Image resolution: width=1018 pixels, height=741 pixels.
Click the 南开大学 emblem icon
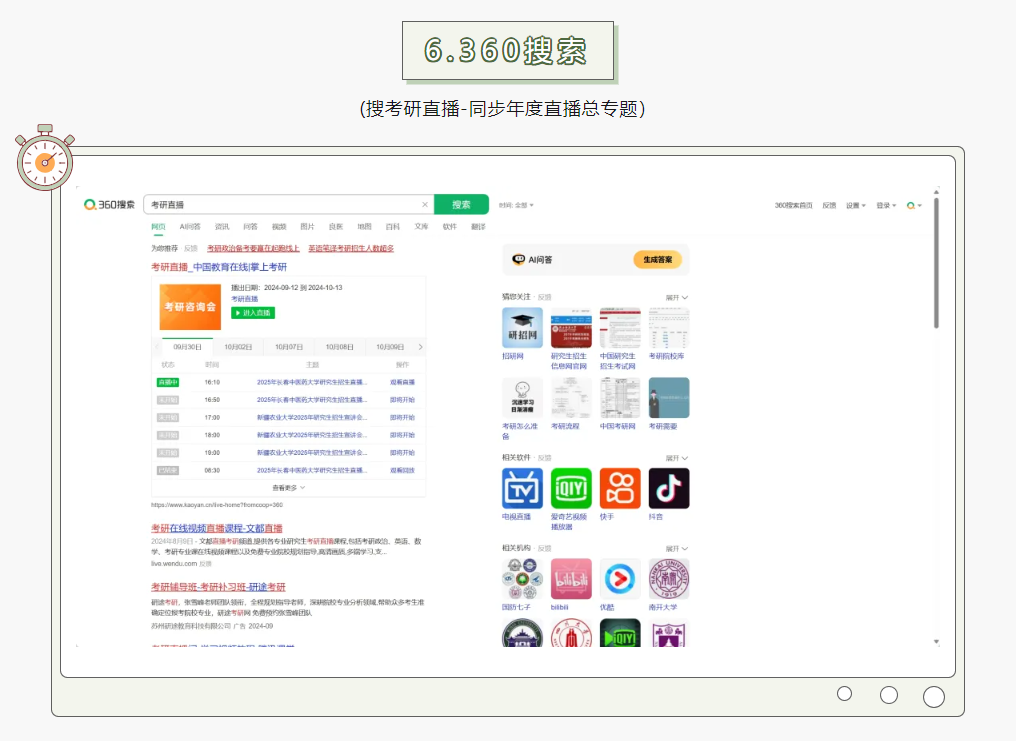[669, 579]
